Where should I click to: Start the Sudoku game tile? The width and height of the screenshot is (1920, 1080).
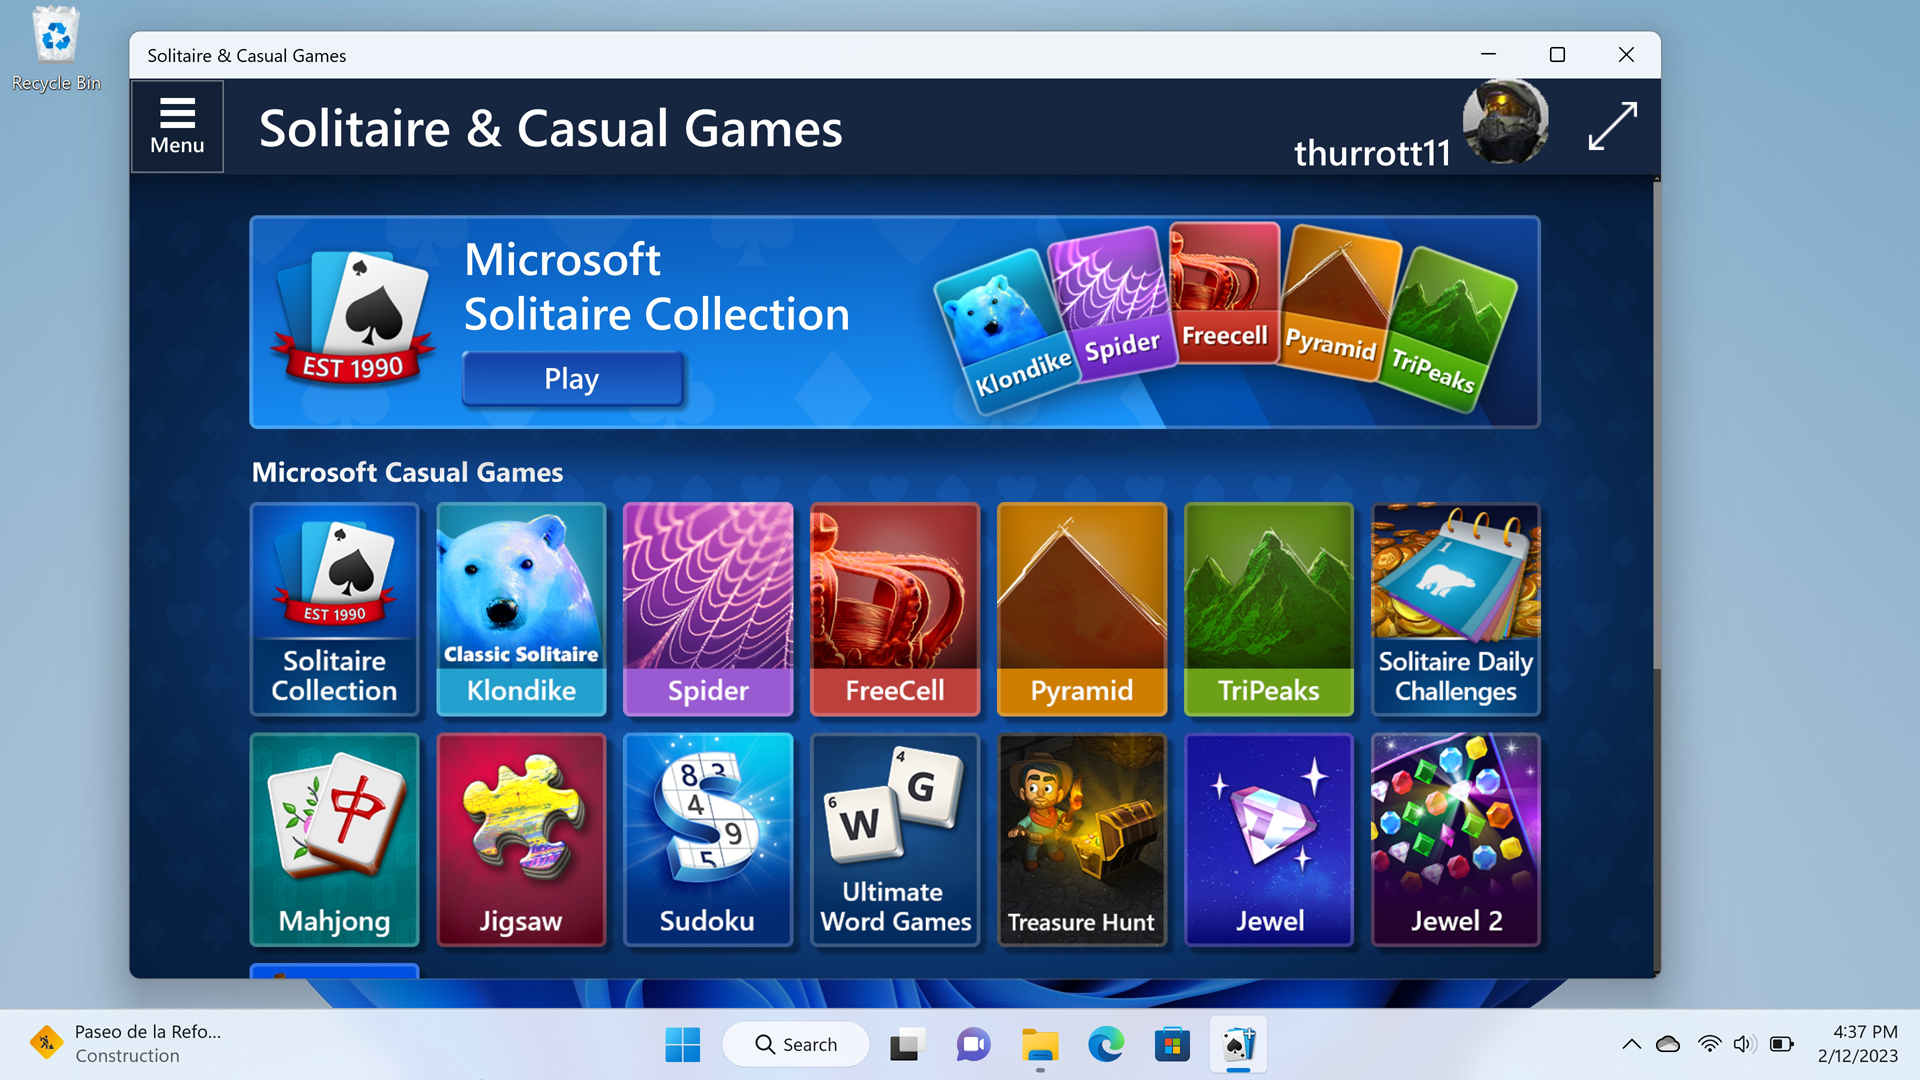[708, 840]
